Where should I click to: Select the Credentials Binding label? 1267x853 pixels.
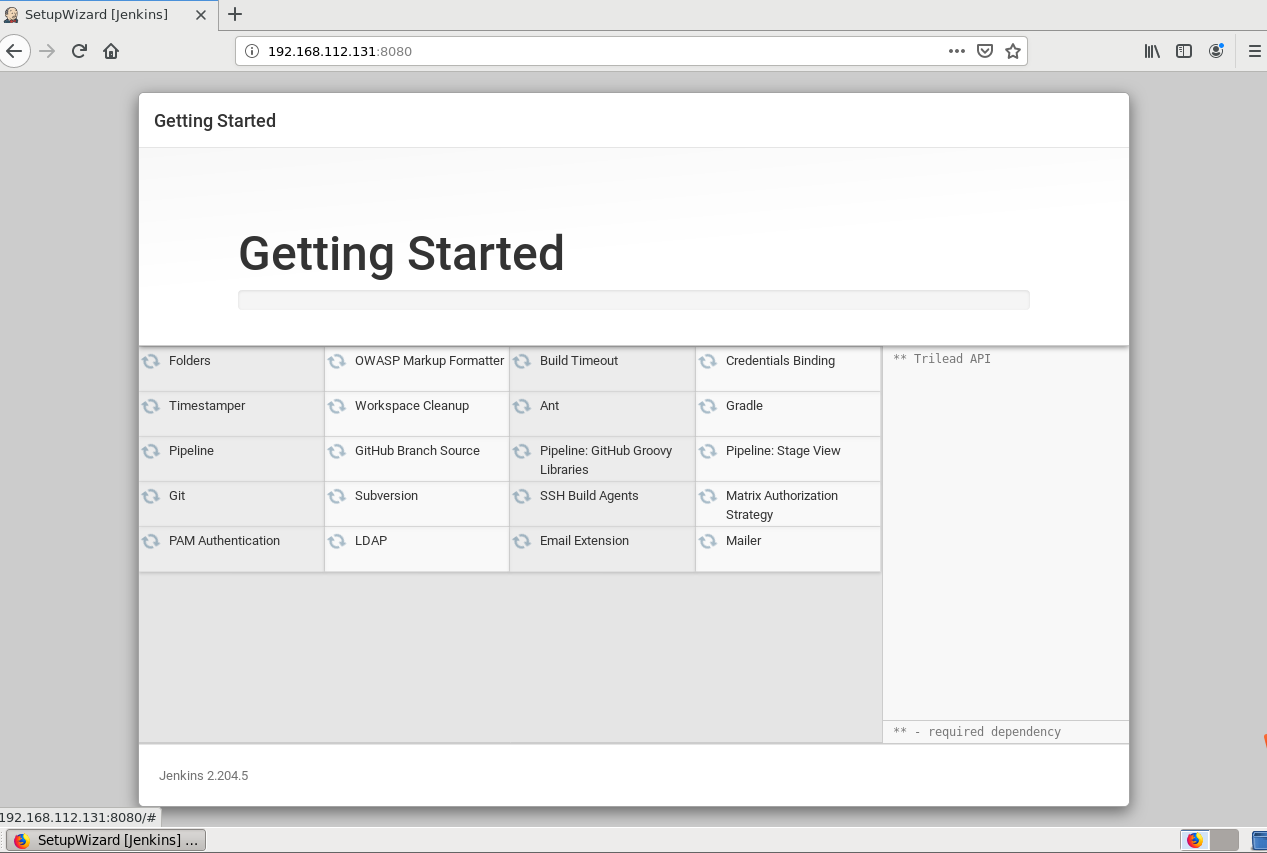tap(780, 361)
